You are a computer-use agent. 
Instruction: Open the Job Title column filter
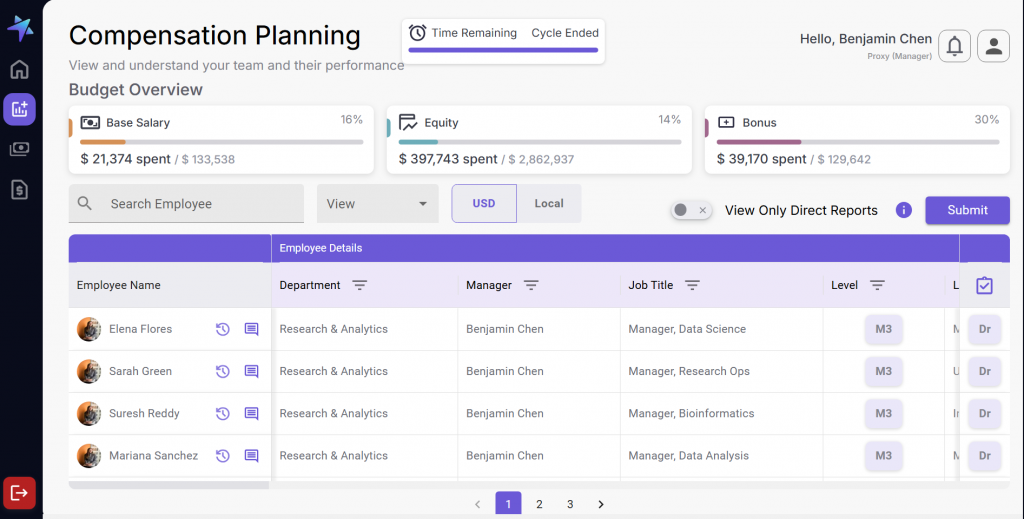(x=692, y=286)
